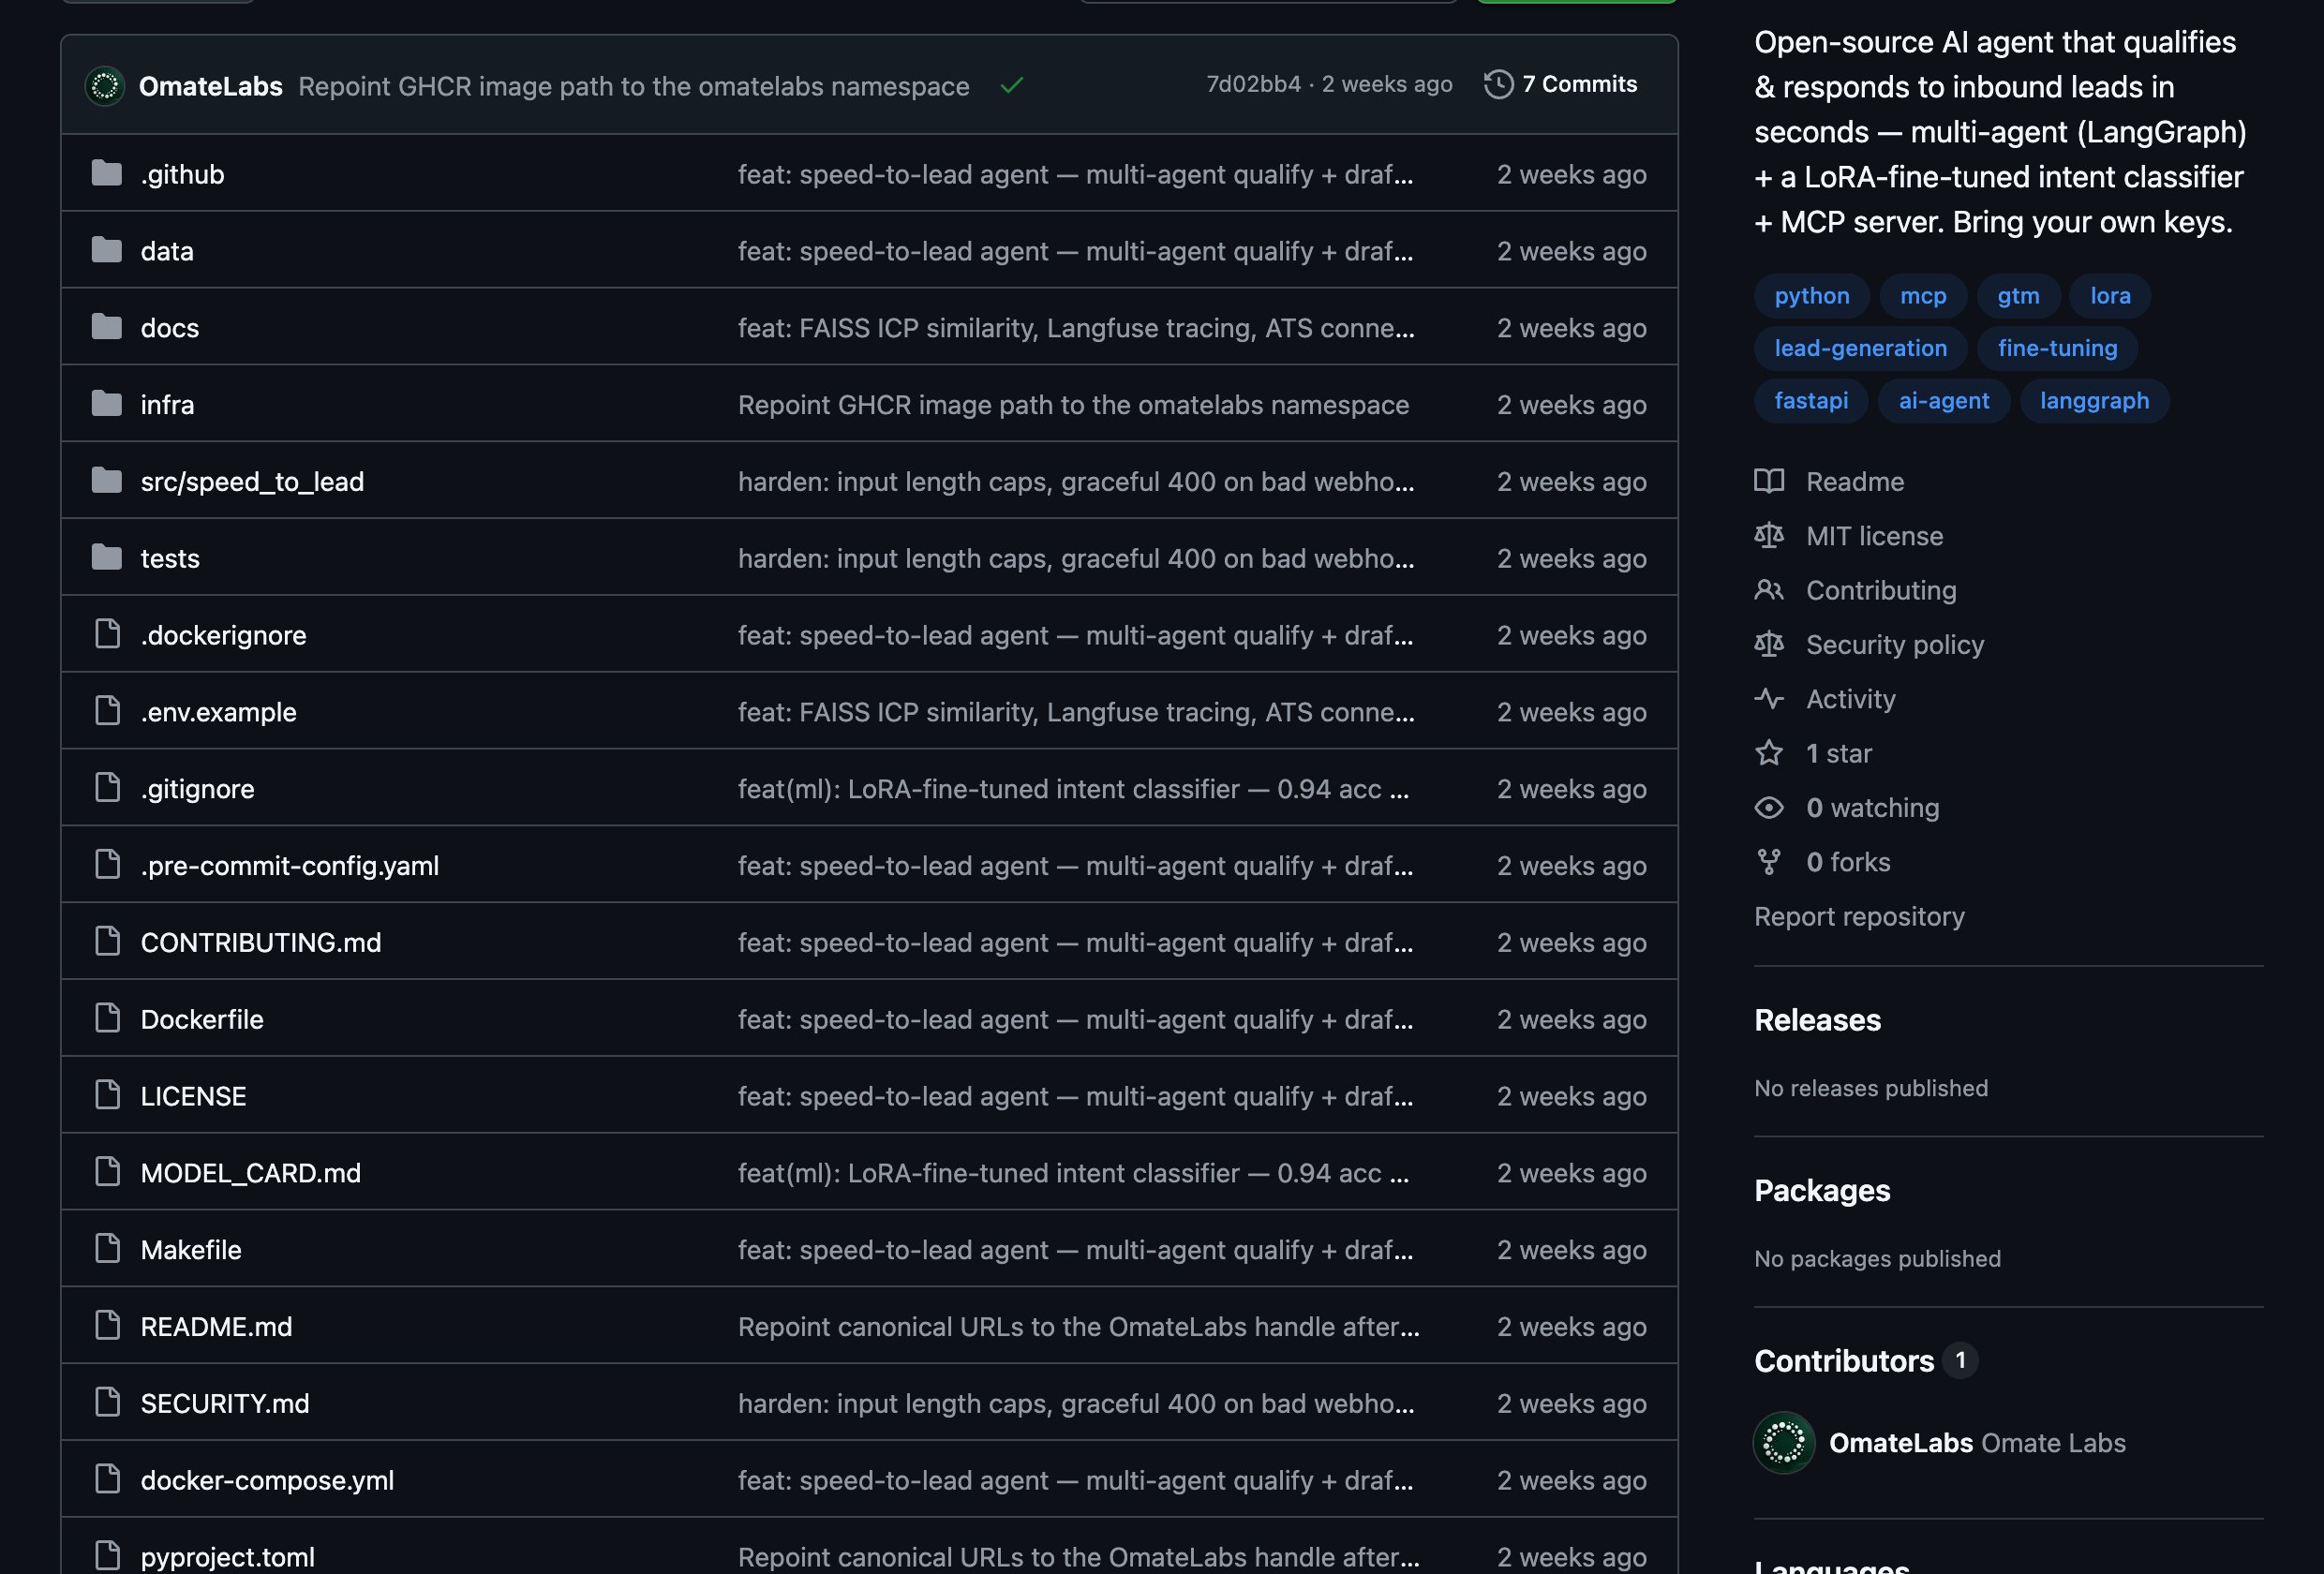Click the Activity sidebar link text
The height and width of the screenshot is (1574, 2324).
pyautogui.click(x=1850, y=699)
